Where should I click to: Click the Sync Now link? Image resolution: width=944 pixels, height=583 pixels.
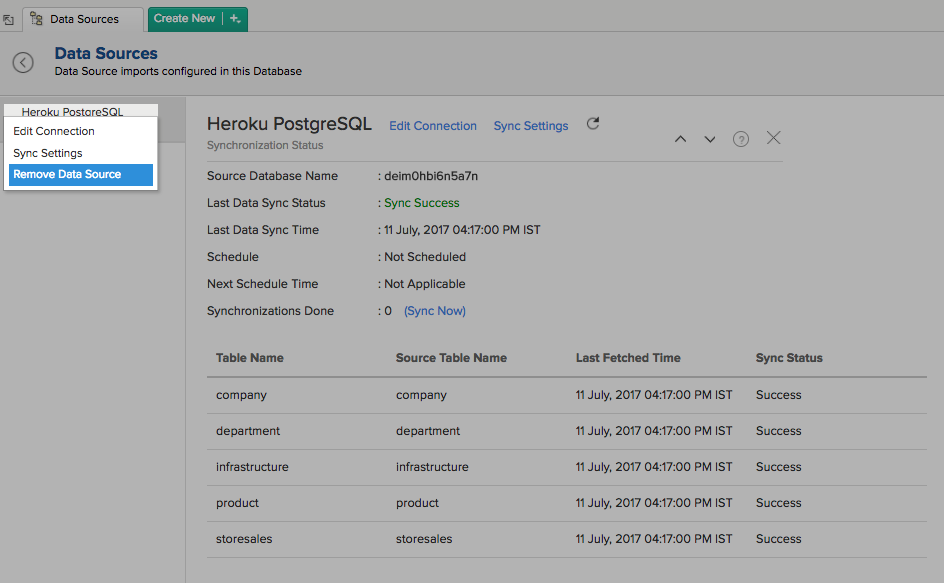click(x=435, y=311)
